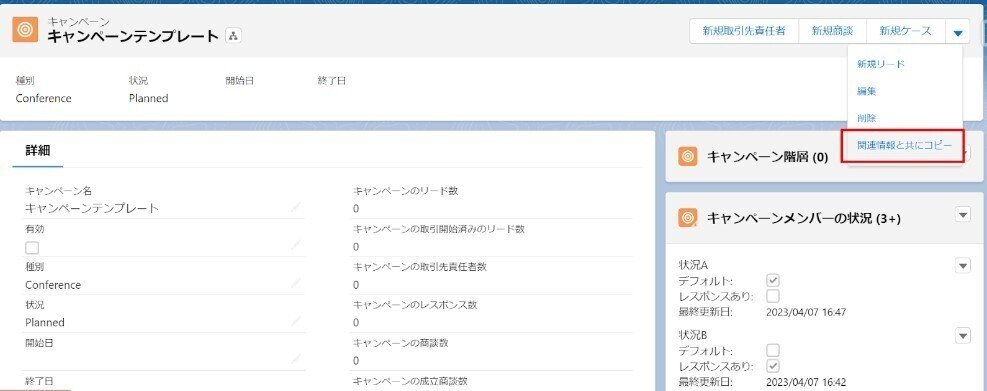Click the Conference value under header 種別
The image size is (987, 391).
(x=43, y=98)
